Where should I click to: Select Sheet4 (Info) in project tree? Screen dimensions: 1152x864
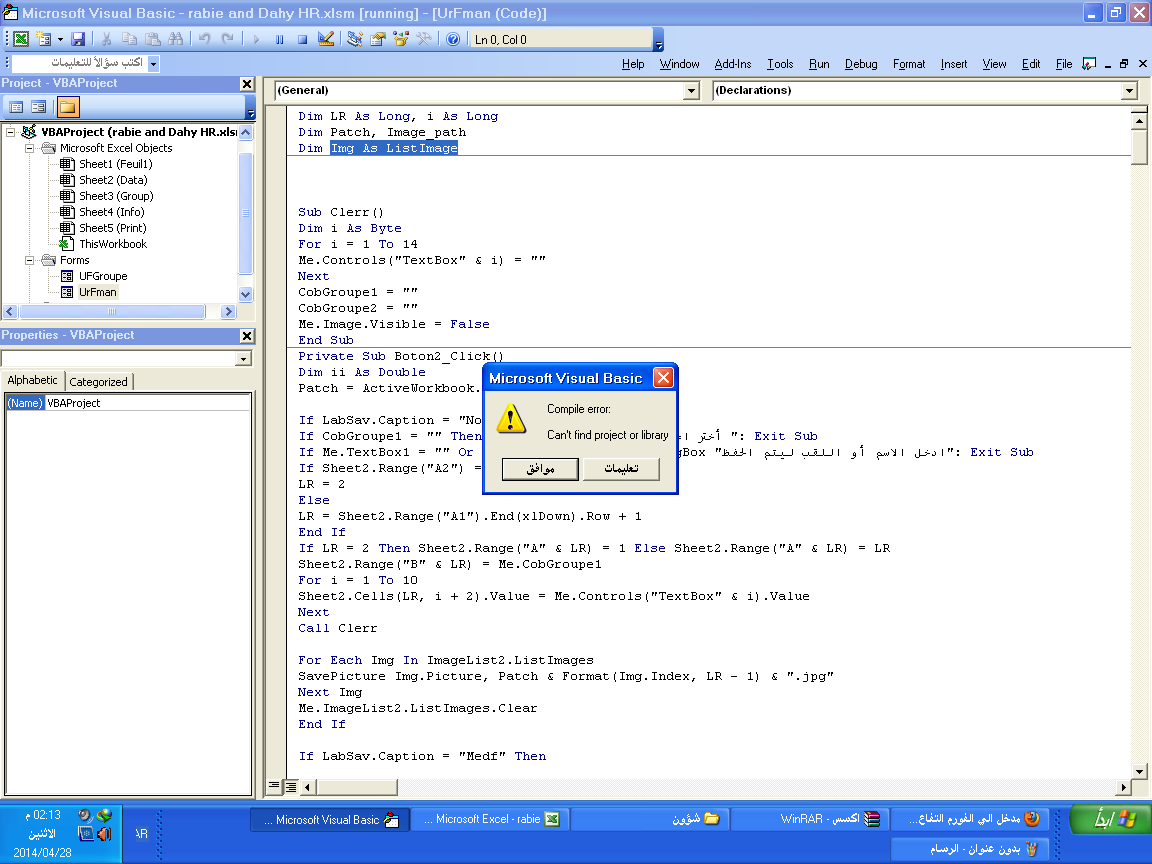112,212
